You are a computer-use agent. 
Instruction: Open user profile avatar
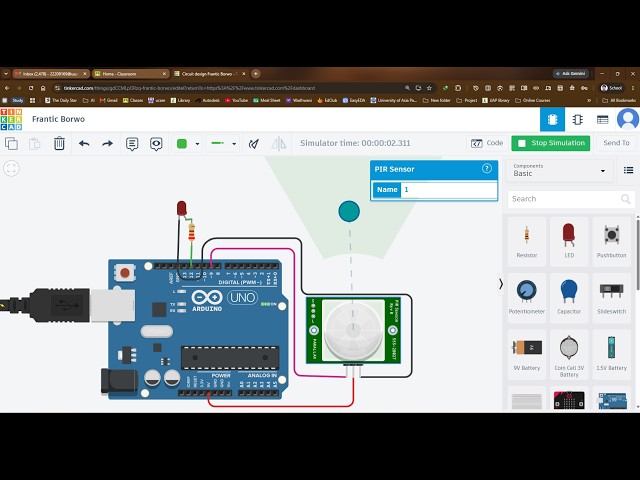click(x=628, y=119)
